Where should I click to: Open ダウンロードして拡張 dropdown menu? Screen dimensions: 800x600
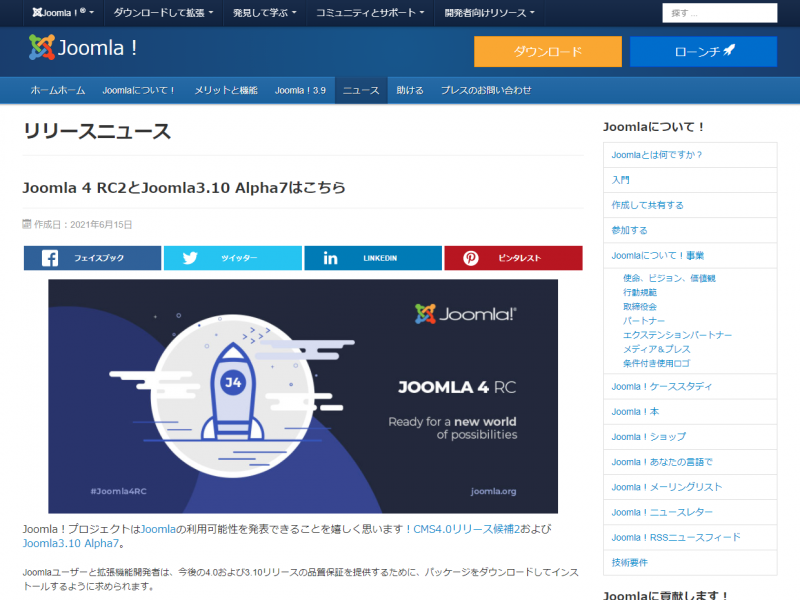163,13
